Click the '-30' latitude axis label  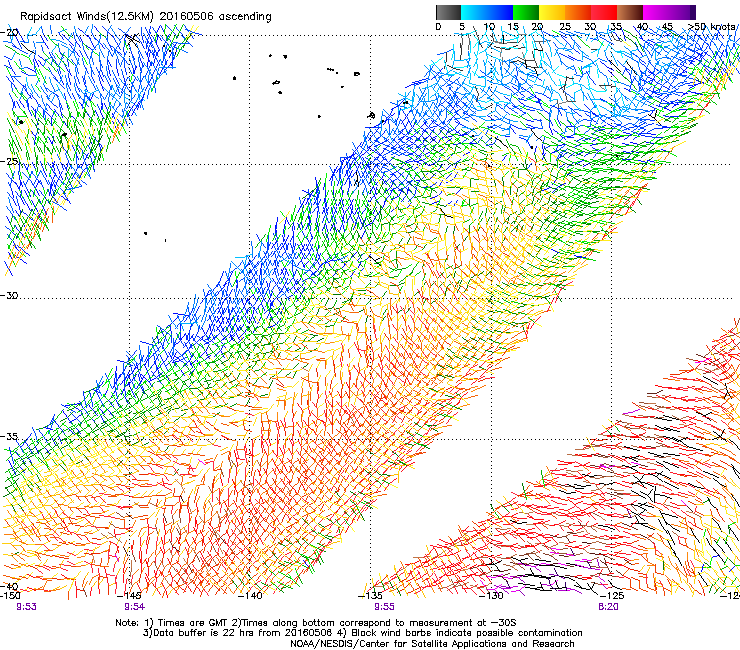point(10,295)
